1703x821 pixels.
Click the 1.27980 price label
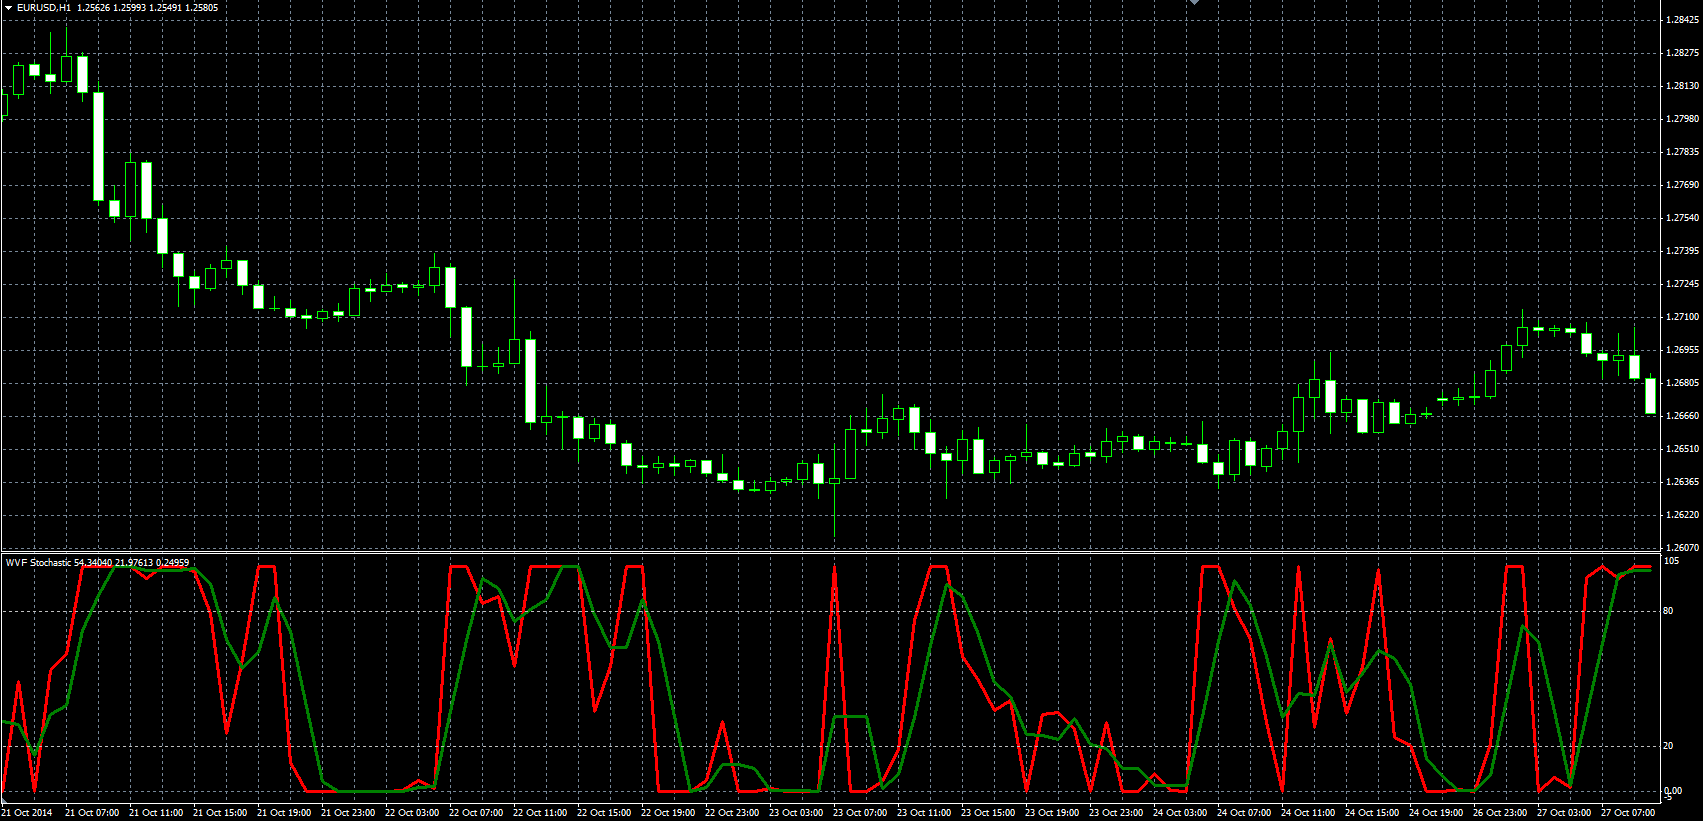[x=1683, y=119]
